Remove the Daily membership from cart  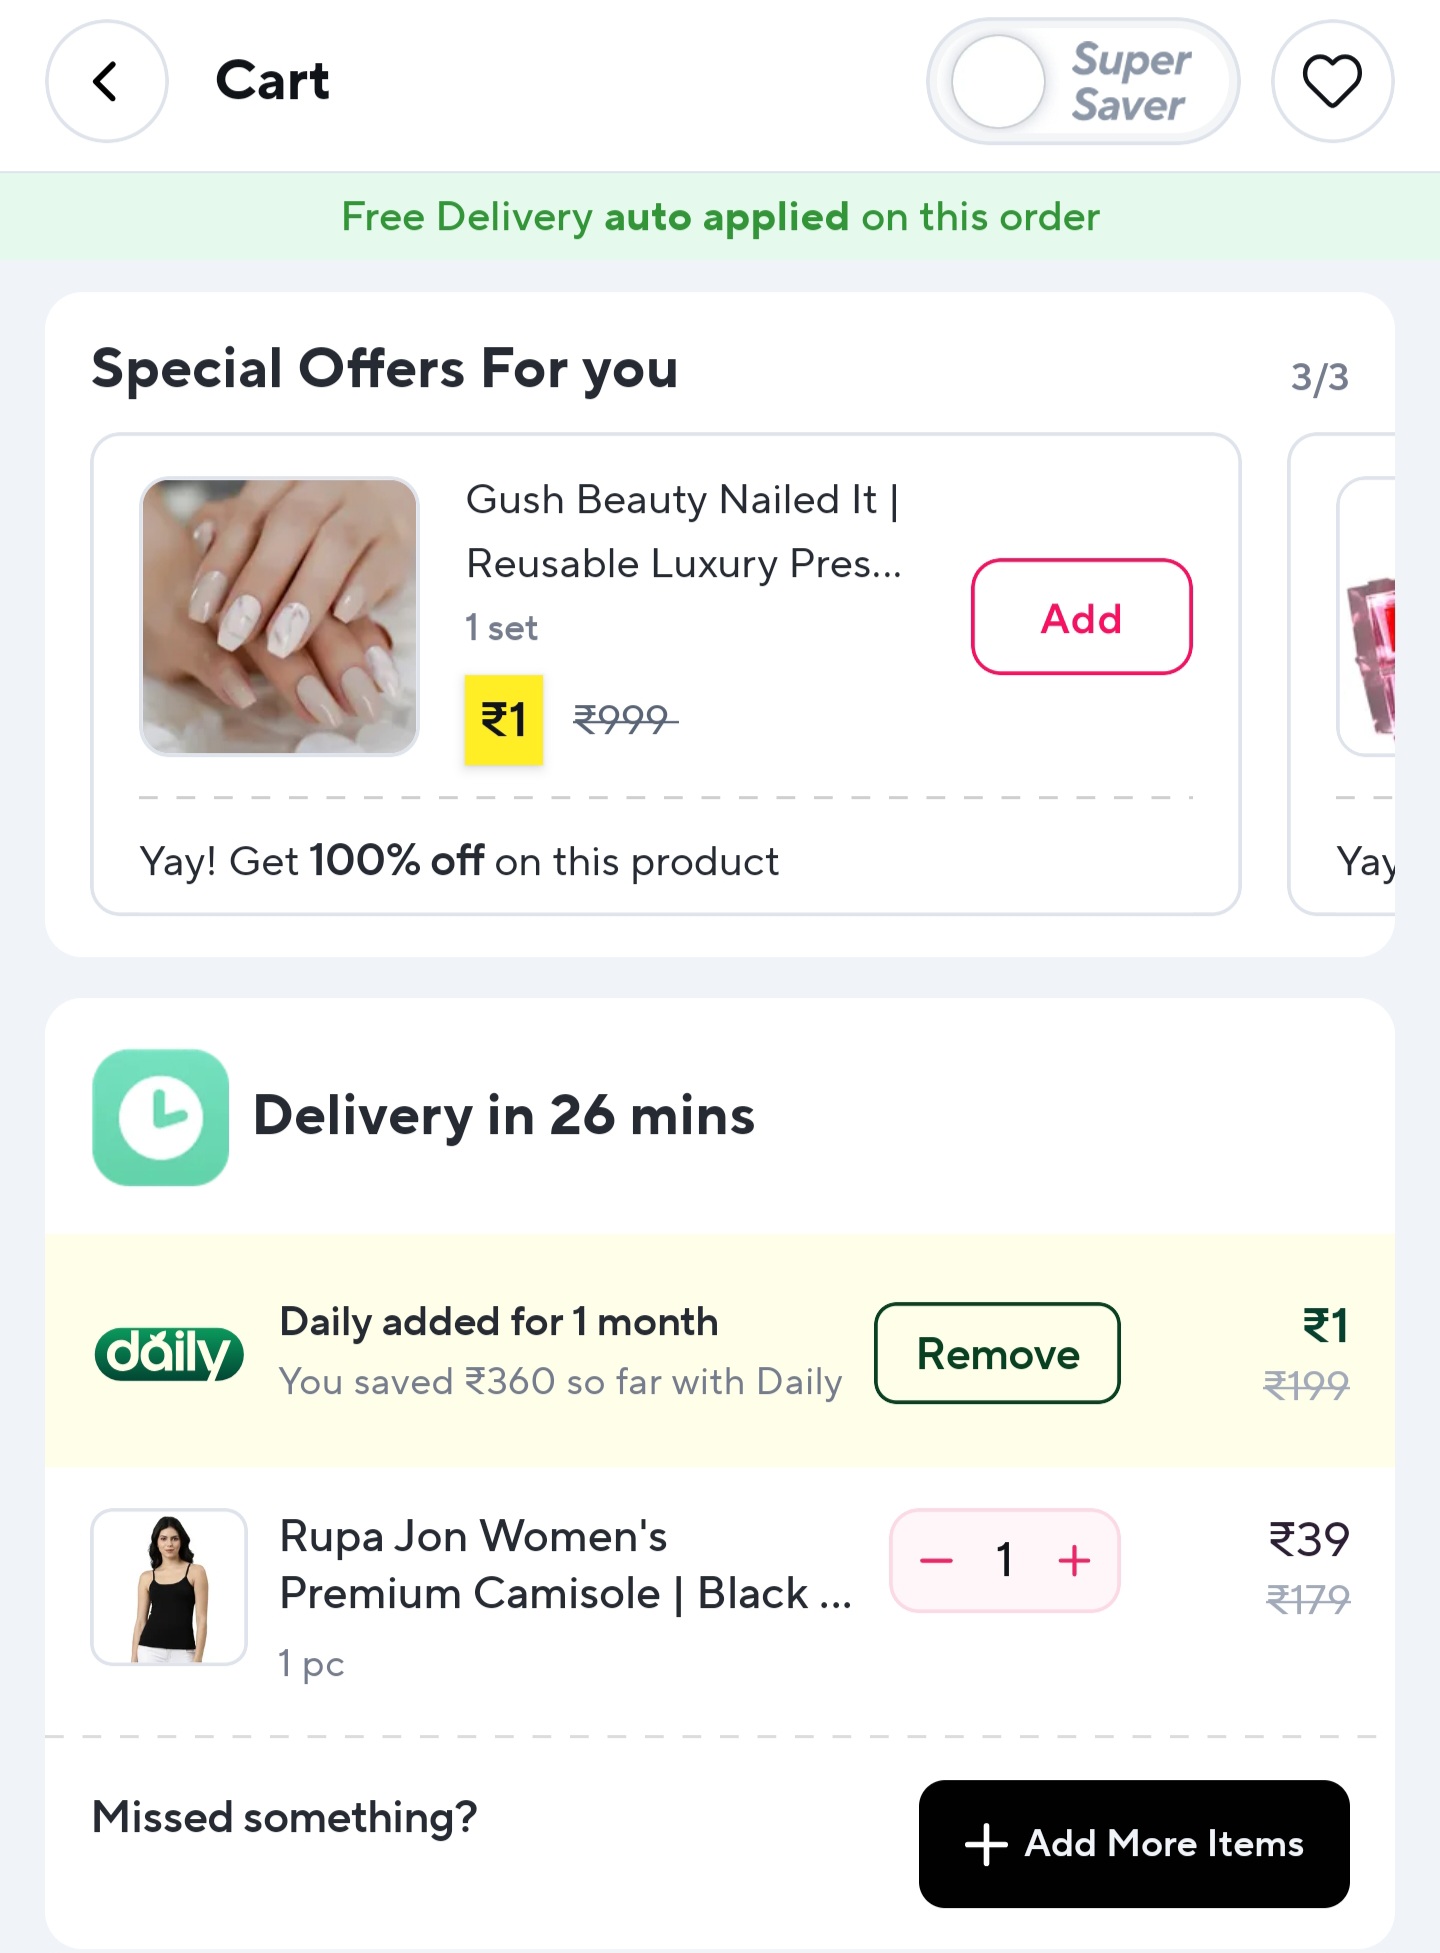pyautogui.click(x=997, y=1353)
